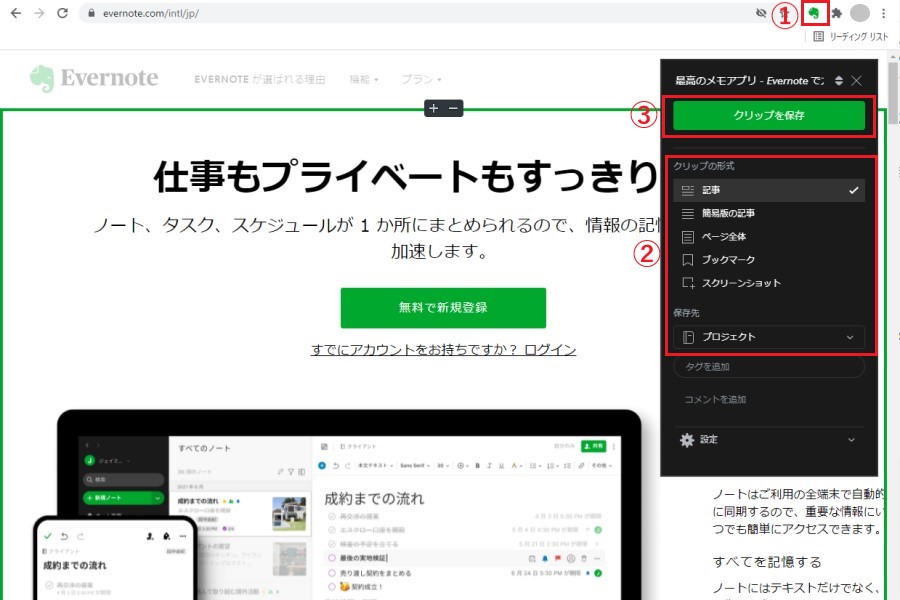Expand the 設定 section chevron
Image resolution: width=900 pixels, height=600 pixels.
pos(851,440)
